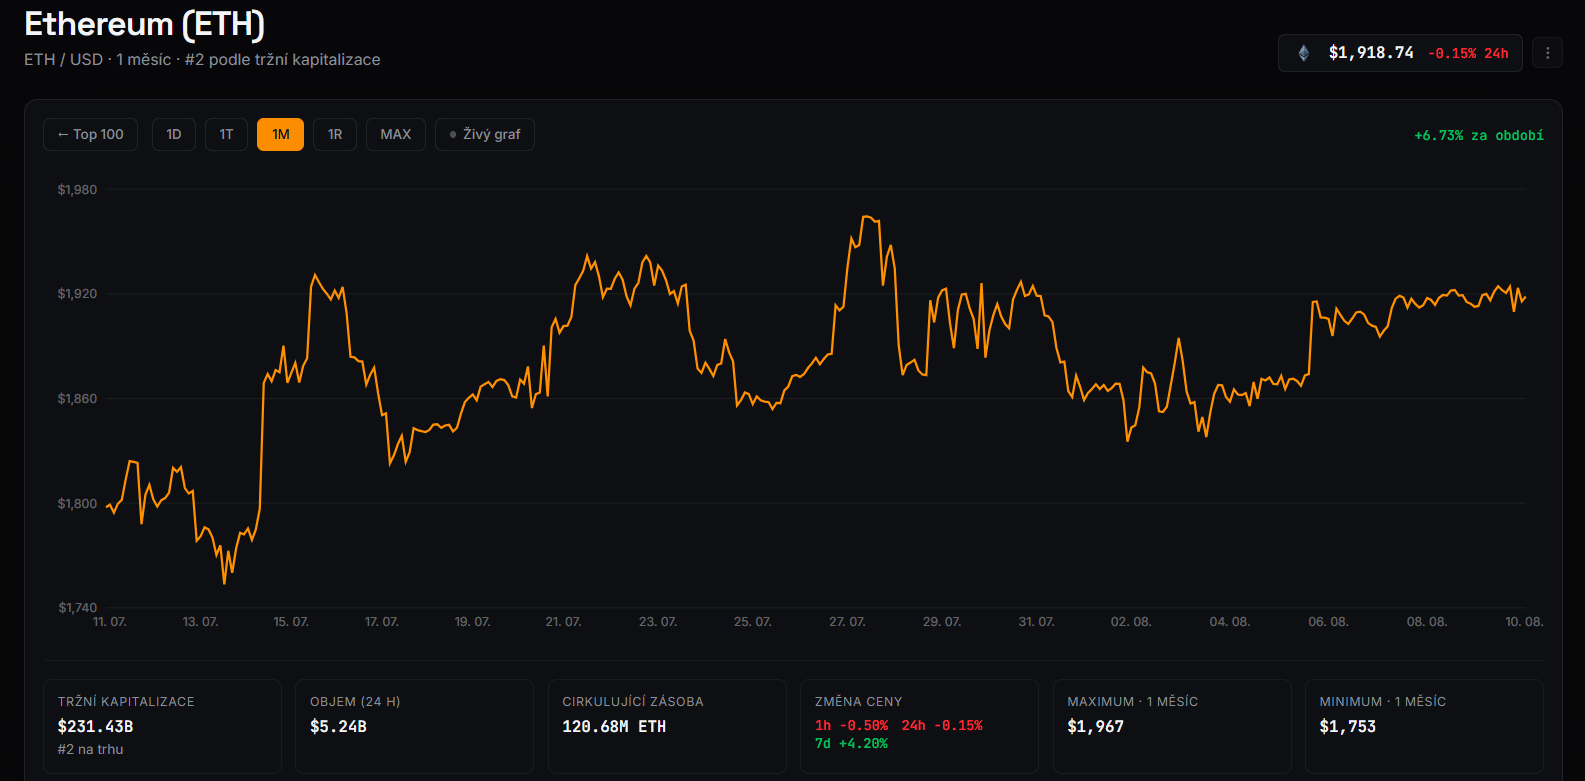
Task: Click the 08. 08. date label
Action: coord(1427,622)
